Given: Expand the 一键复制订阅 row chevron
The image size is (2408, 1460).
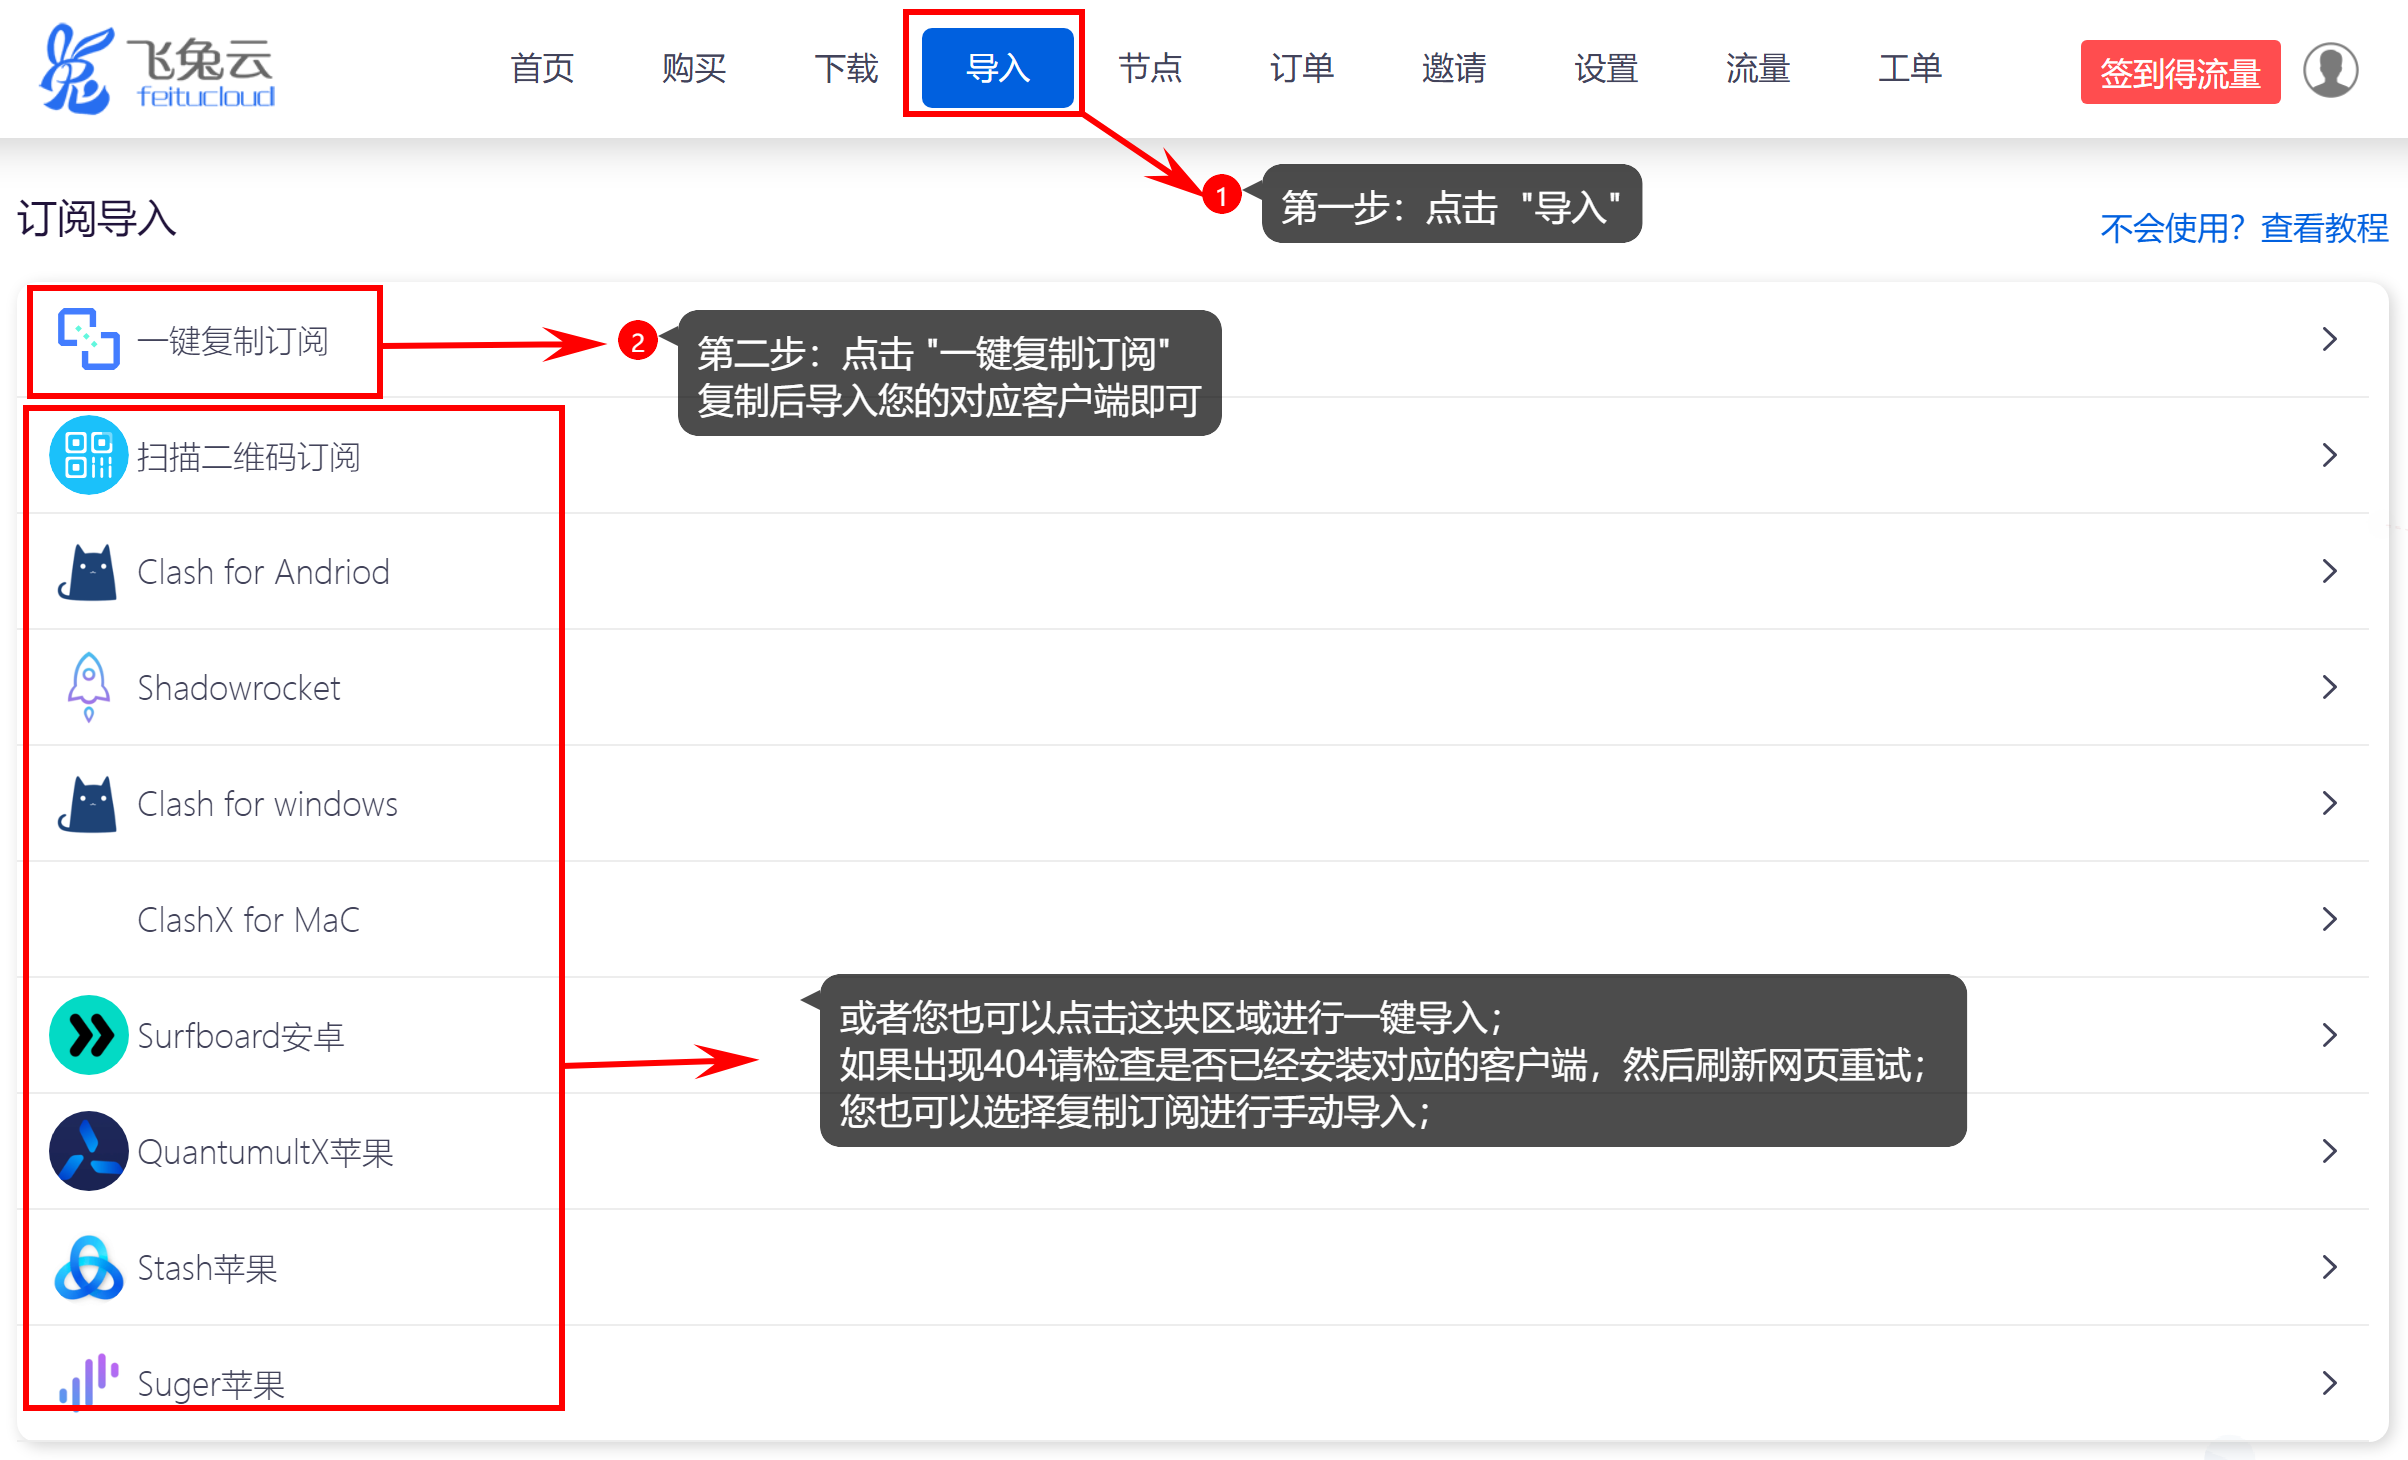Looking at the screenshot, I should coord(2330,339).
